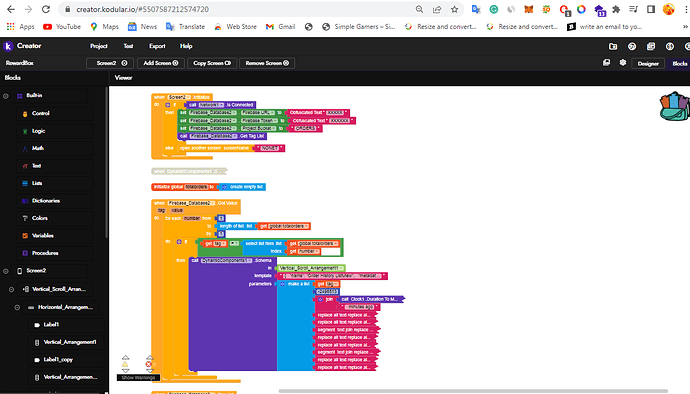Click the horizontal scrollbar in the viewer

(x=473, y=391)
